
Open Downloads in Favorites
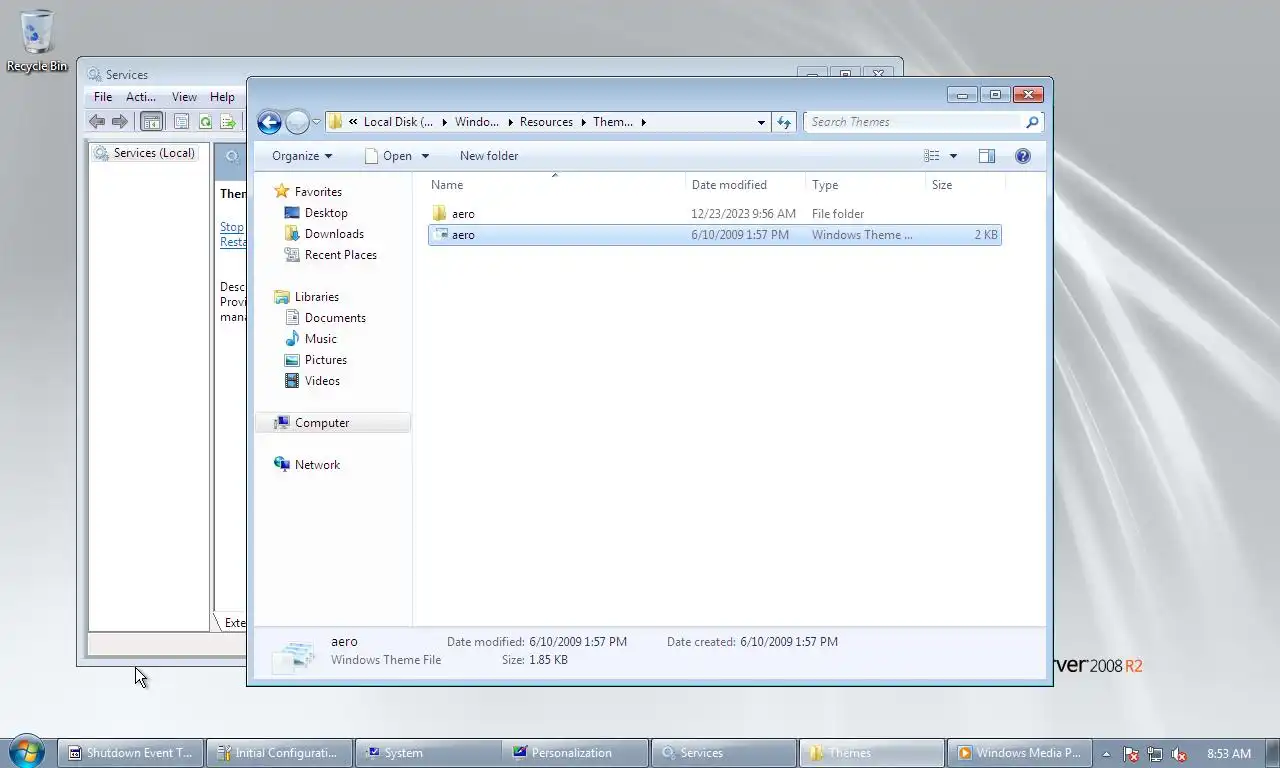tap(334, 234)
